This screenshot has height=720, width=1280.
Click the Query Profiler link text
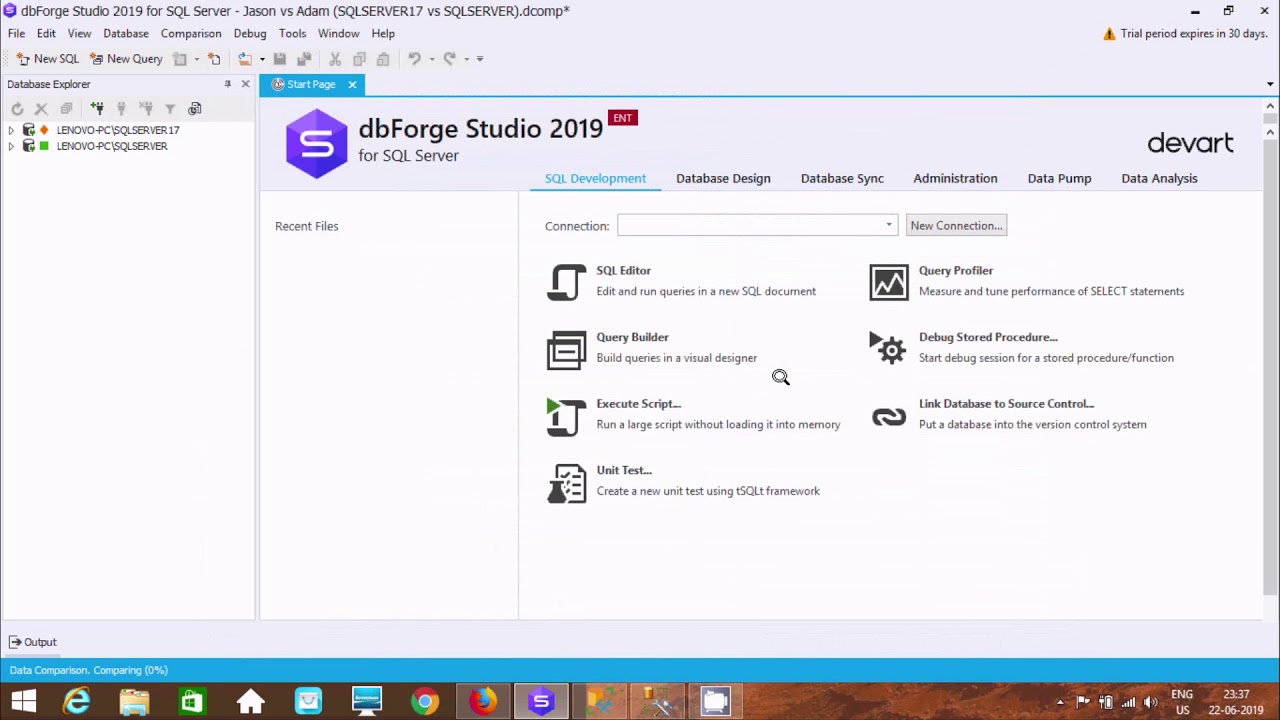coord(956,270)
